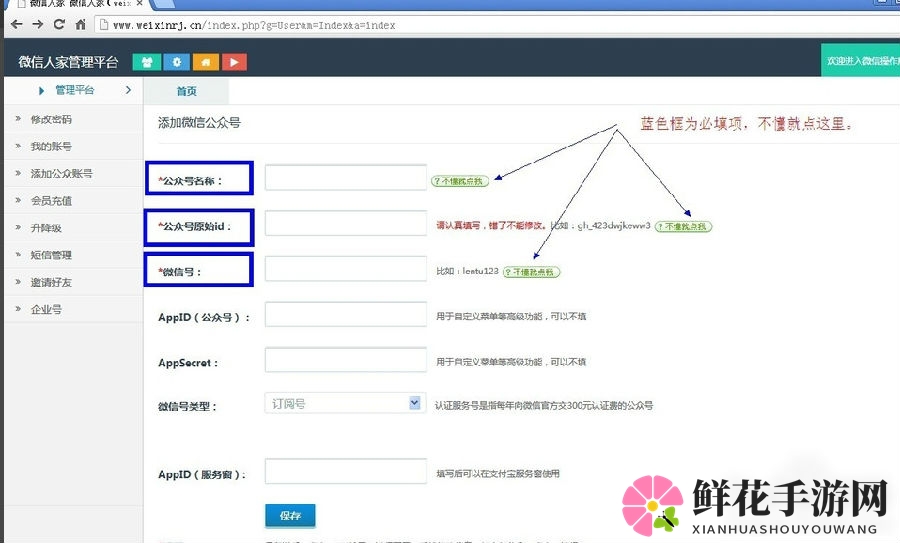Viewport: 900px width, 543px height.
Task: Open the 微信号类型 订阅号 dropdown
Action: click(346, 403)
